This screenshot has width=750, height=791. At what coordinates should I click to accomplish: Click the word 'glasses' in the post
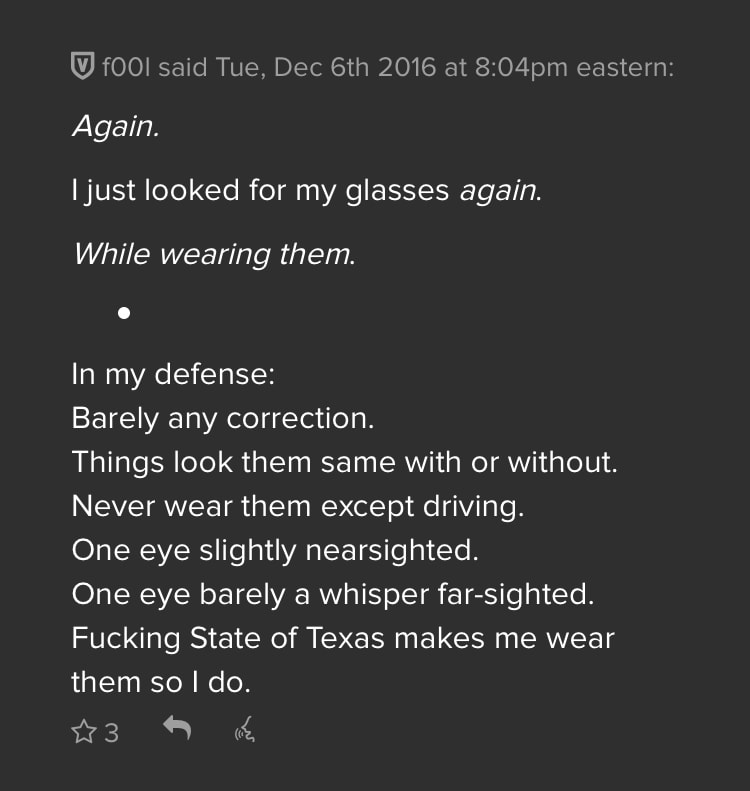[x=396, y=190]
